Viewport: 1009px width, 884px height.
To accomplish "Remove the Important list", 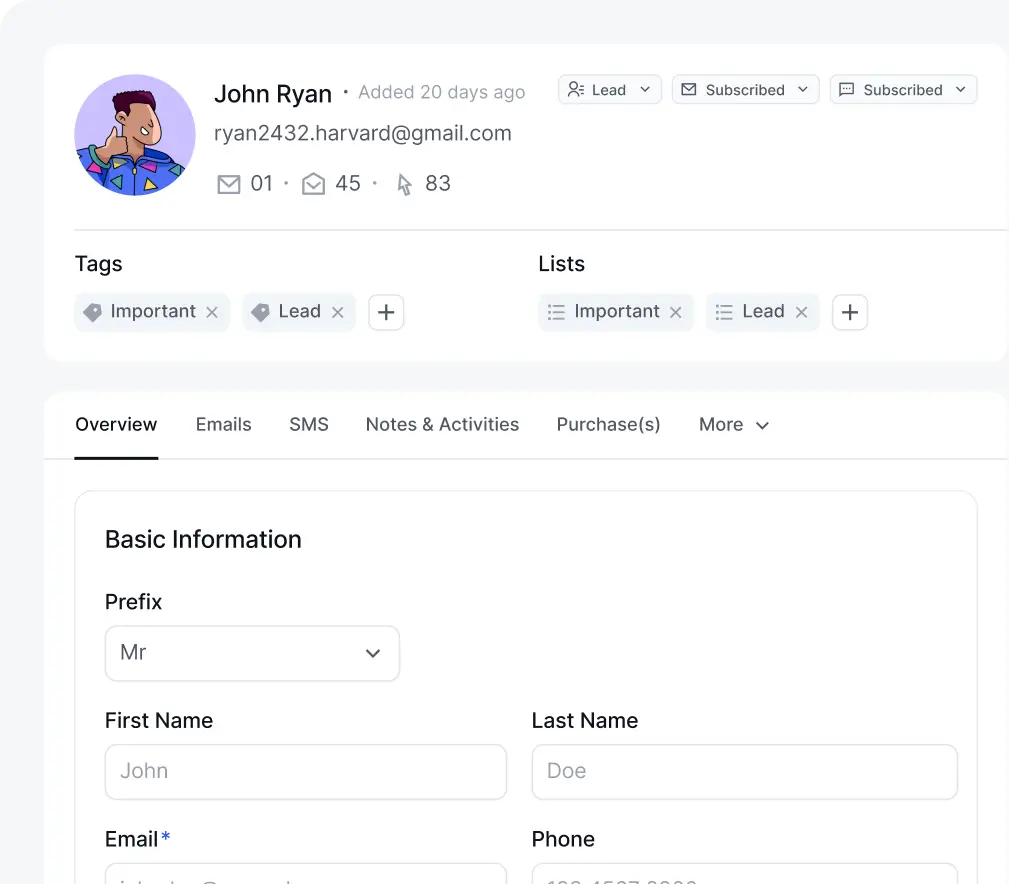I will click(675, 312).
